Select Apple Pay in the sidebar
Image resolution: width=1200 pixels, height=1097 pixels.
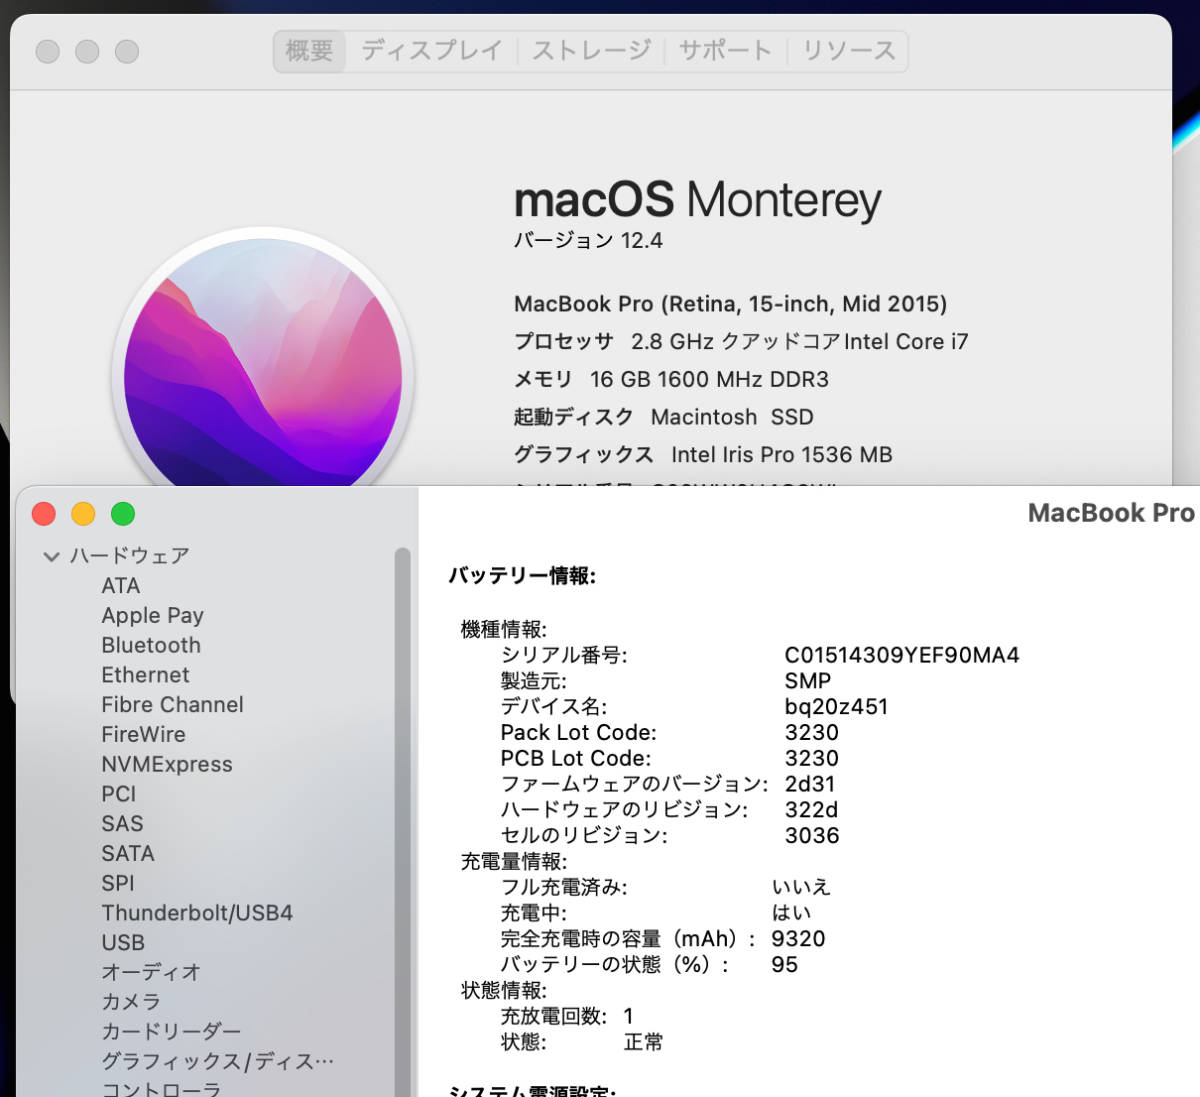pos(152,616)
